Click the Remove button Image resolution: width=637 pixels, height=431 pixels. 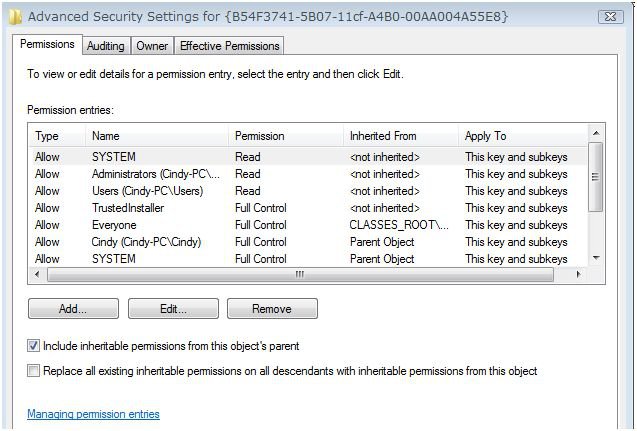[x=272, y=309]
